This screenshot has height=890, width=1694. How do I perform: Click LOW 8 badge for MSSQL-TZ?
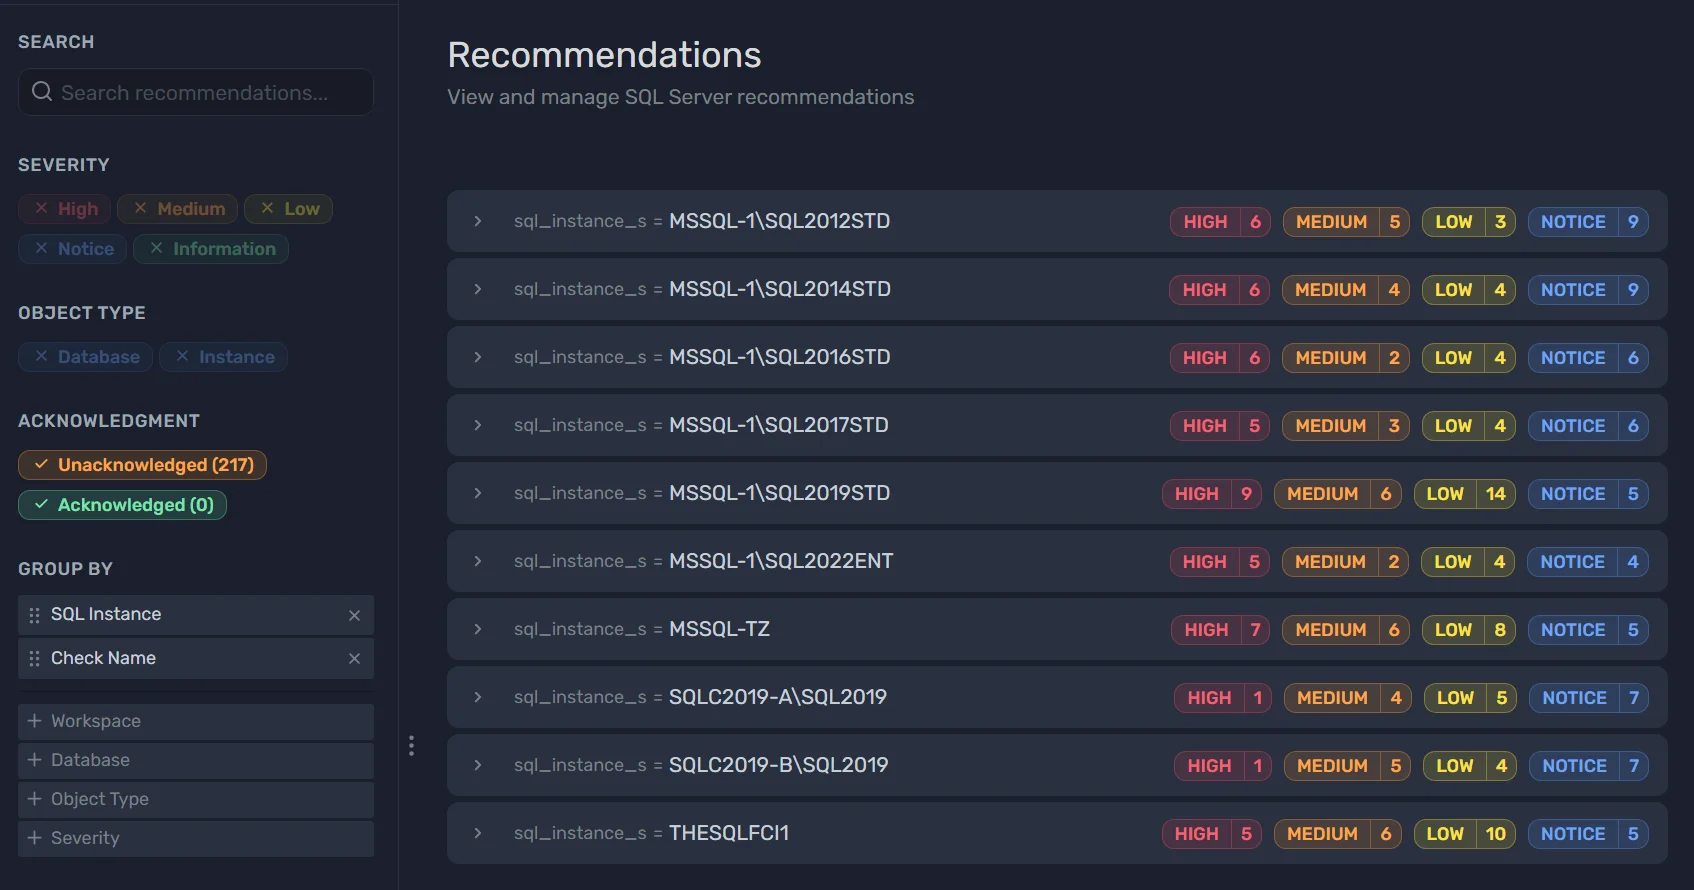pos(1469,630)
